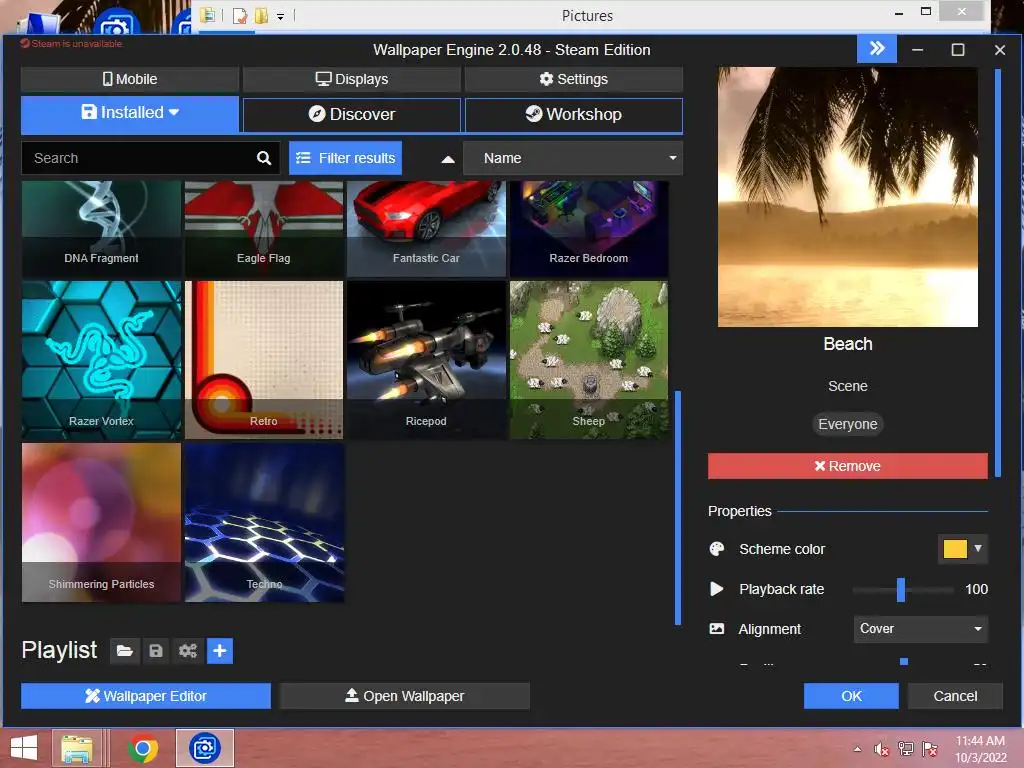Launch Chrome from the taskbar

coord(142,748)
